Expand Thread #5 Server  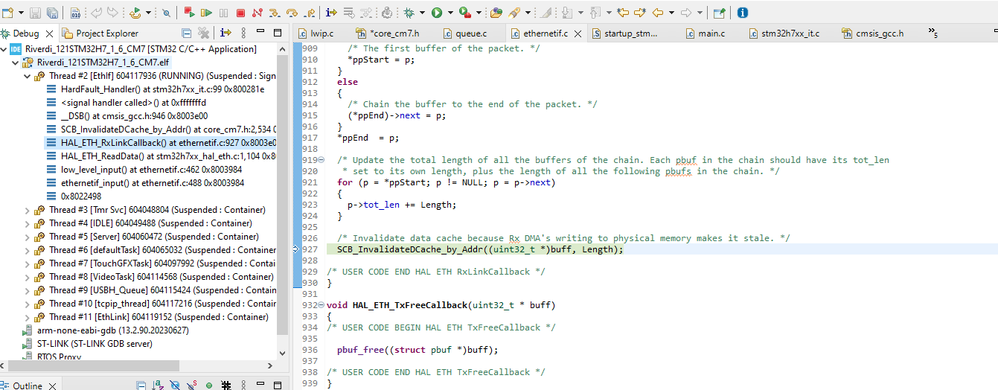pyautogui.click(x=27, y=236)
